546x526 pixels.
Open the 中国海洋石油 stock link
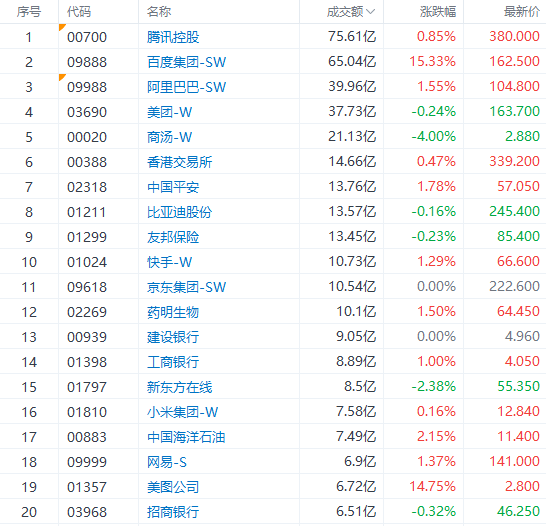click(186, 437)
